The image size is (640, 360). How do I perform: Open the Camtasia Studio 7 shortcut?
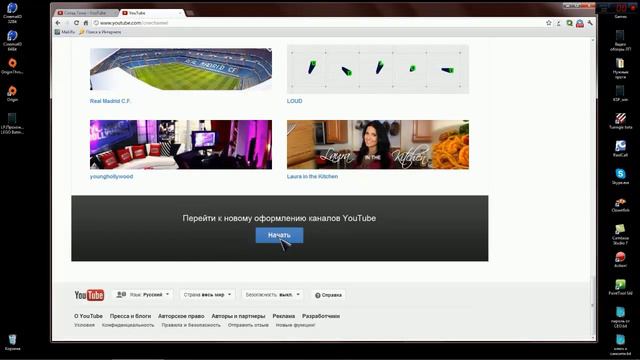click(x=620, y=234)
